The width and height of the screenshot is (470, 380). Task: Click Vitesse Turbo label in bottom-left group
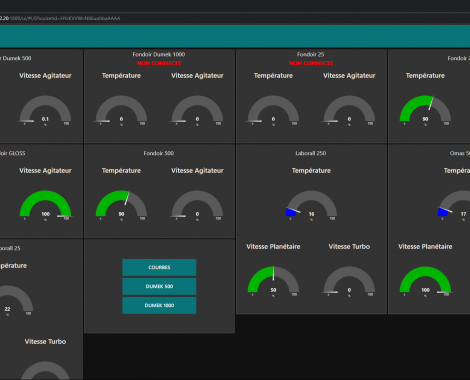[x=45, y=341]
